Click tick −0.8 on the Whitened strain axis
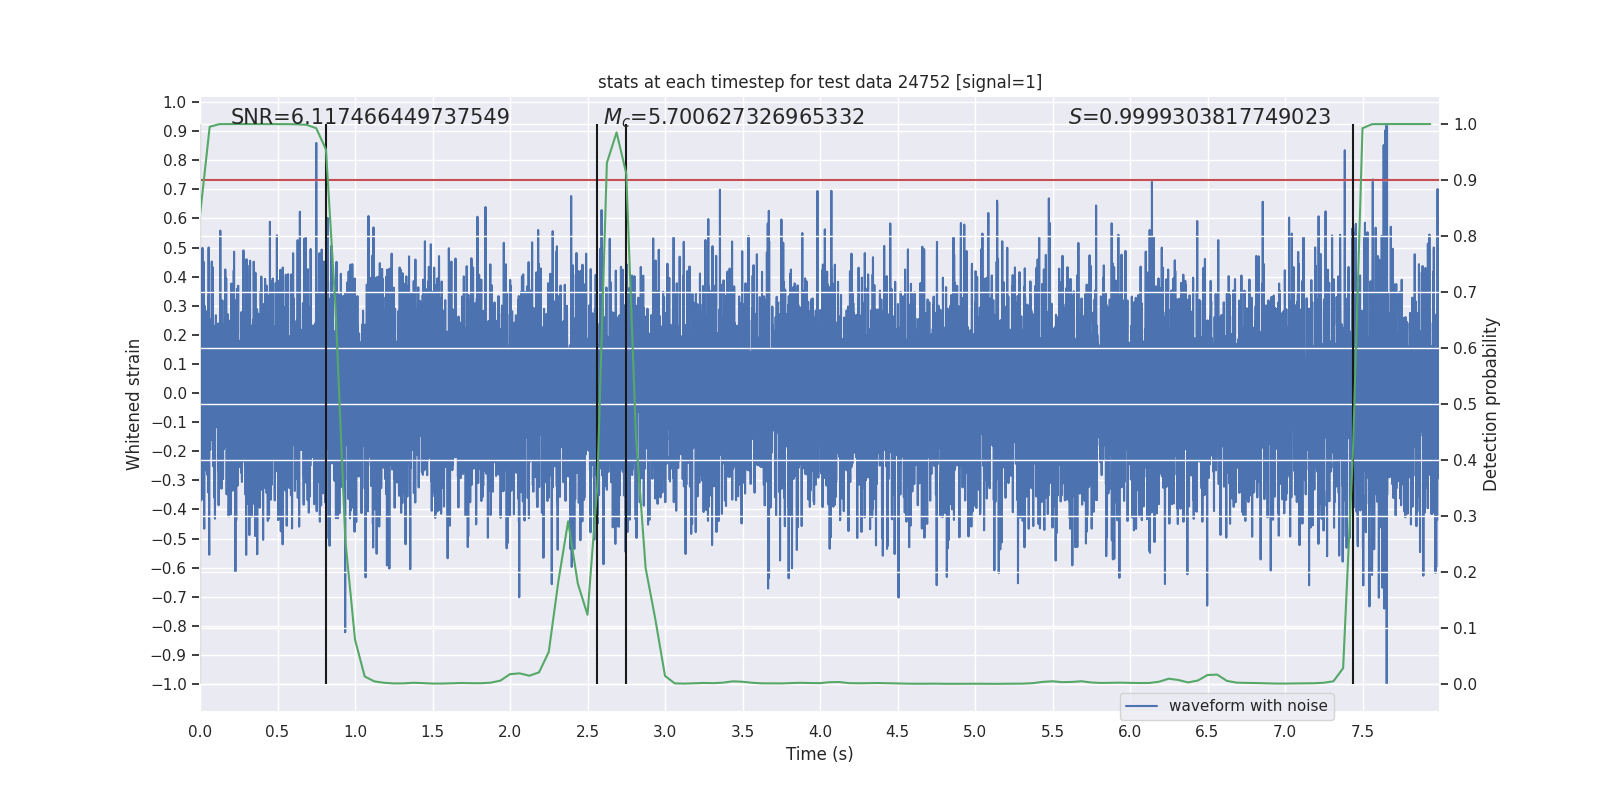Screen dimensions: 1600x800 169,626
